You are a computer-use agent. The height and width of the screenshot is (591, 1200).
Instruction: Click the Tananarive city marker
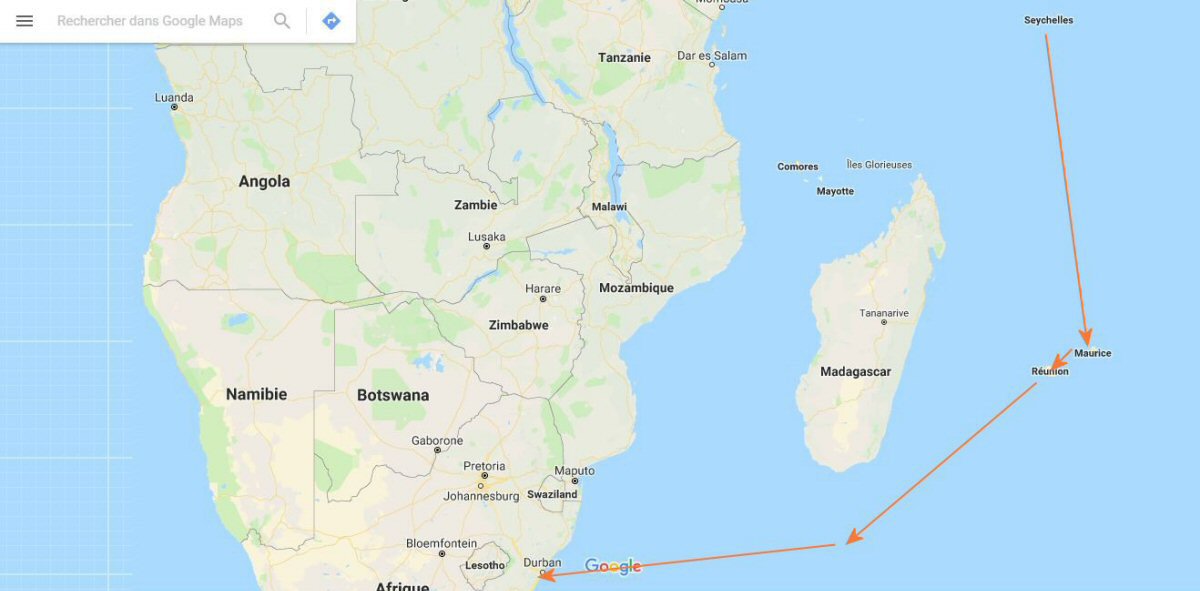point(884,323)
